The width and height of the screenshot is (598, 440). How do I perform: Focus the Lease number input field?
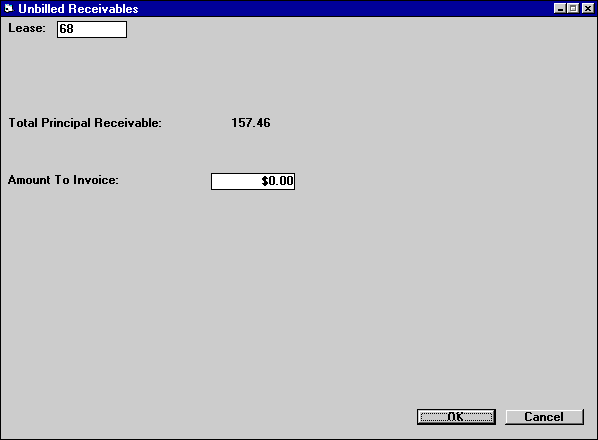tap(92, 29)
